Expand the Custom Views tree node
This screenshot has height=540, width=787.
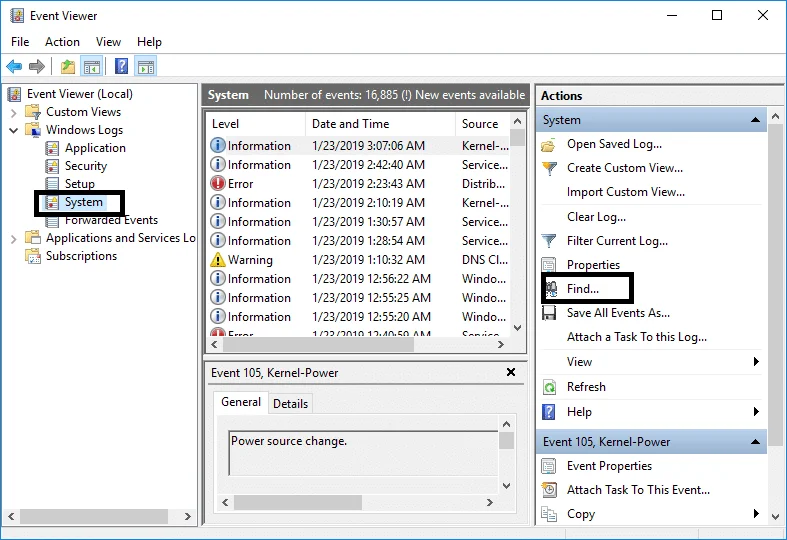(x=14, y=112)
